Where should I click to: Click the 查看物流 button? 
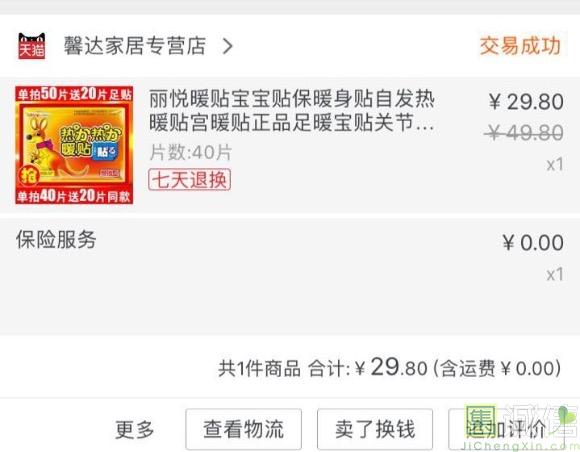[244, 429]
